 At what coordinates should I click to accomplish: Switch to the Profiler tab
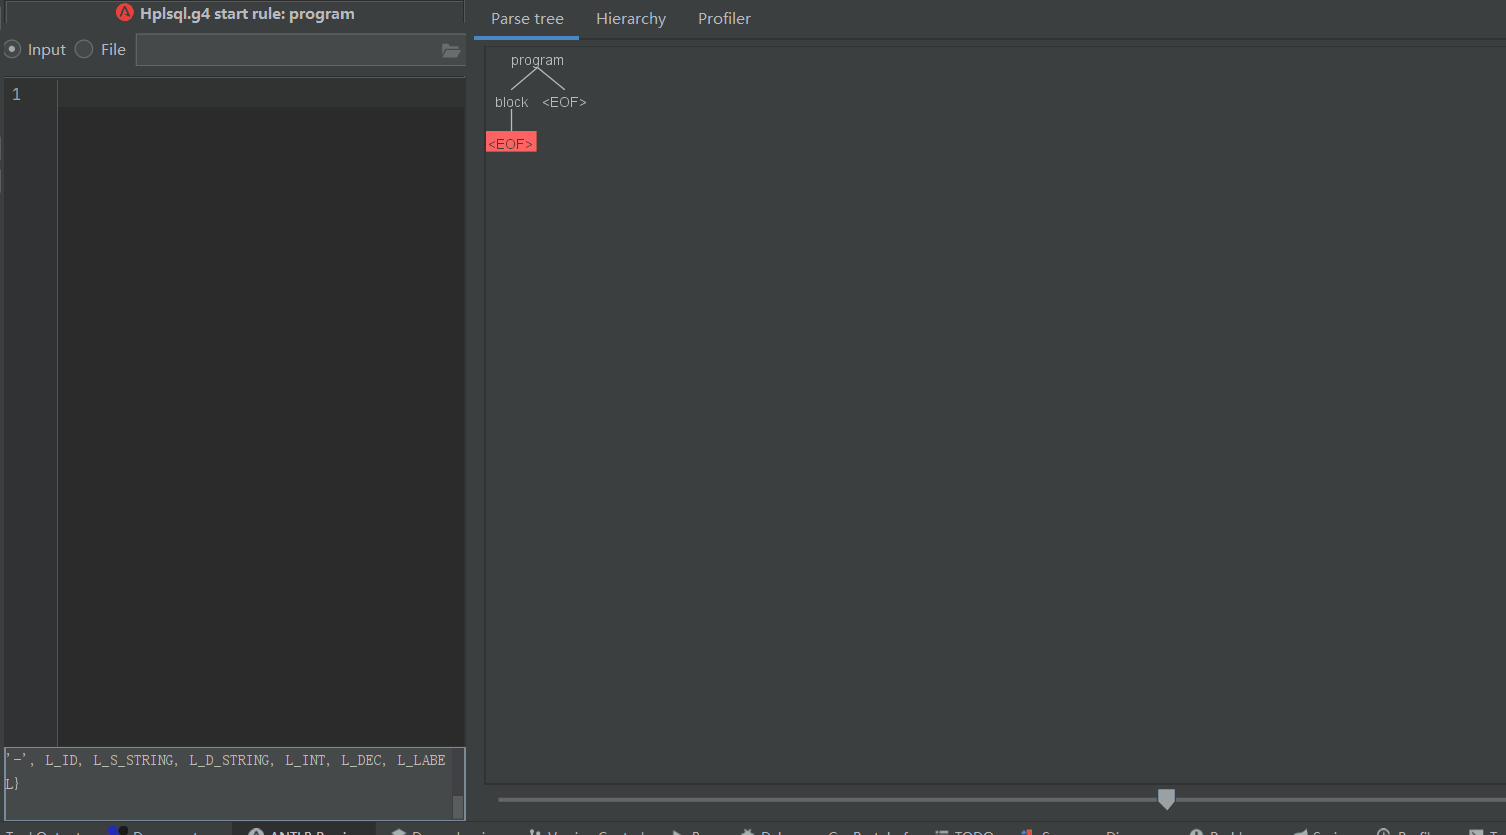point(724,18)
